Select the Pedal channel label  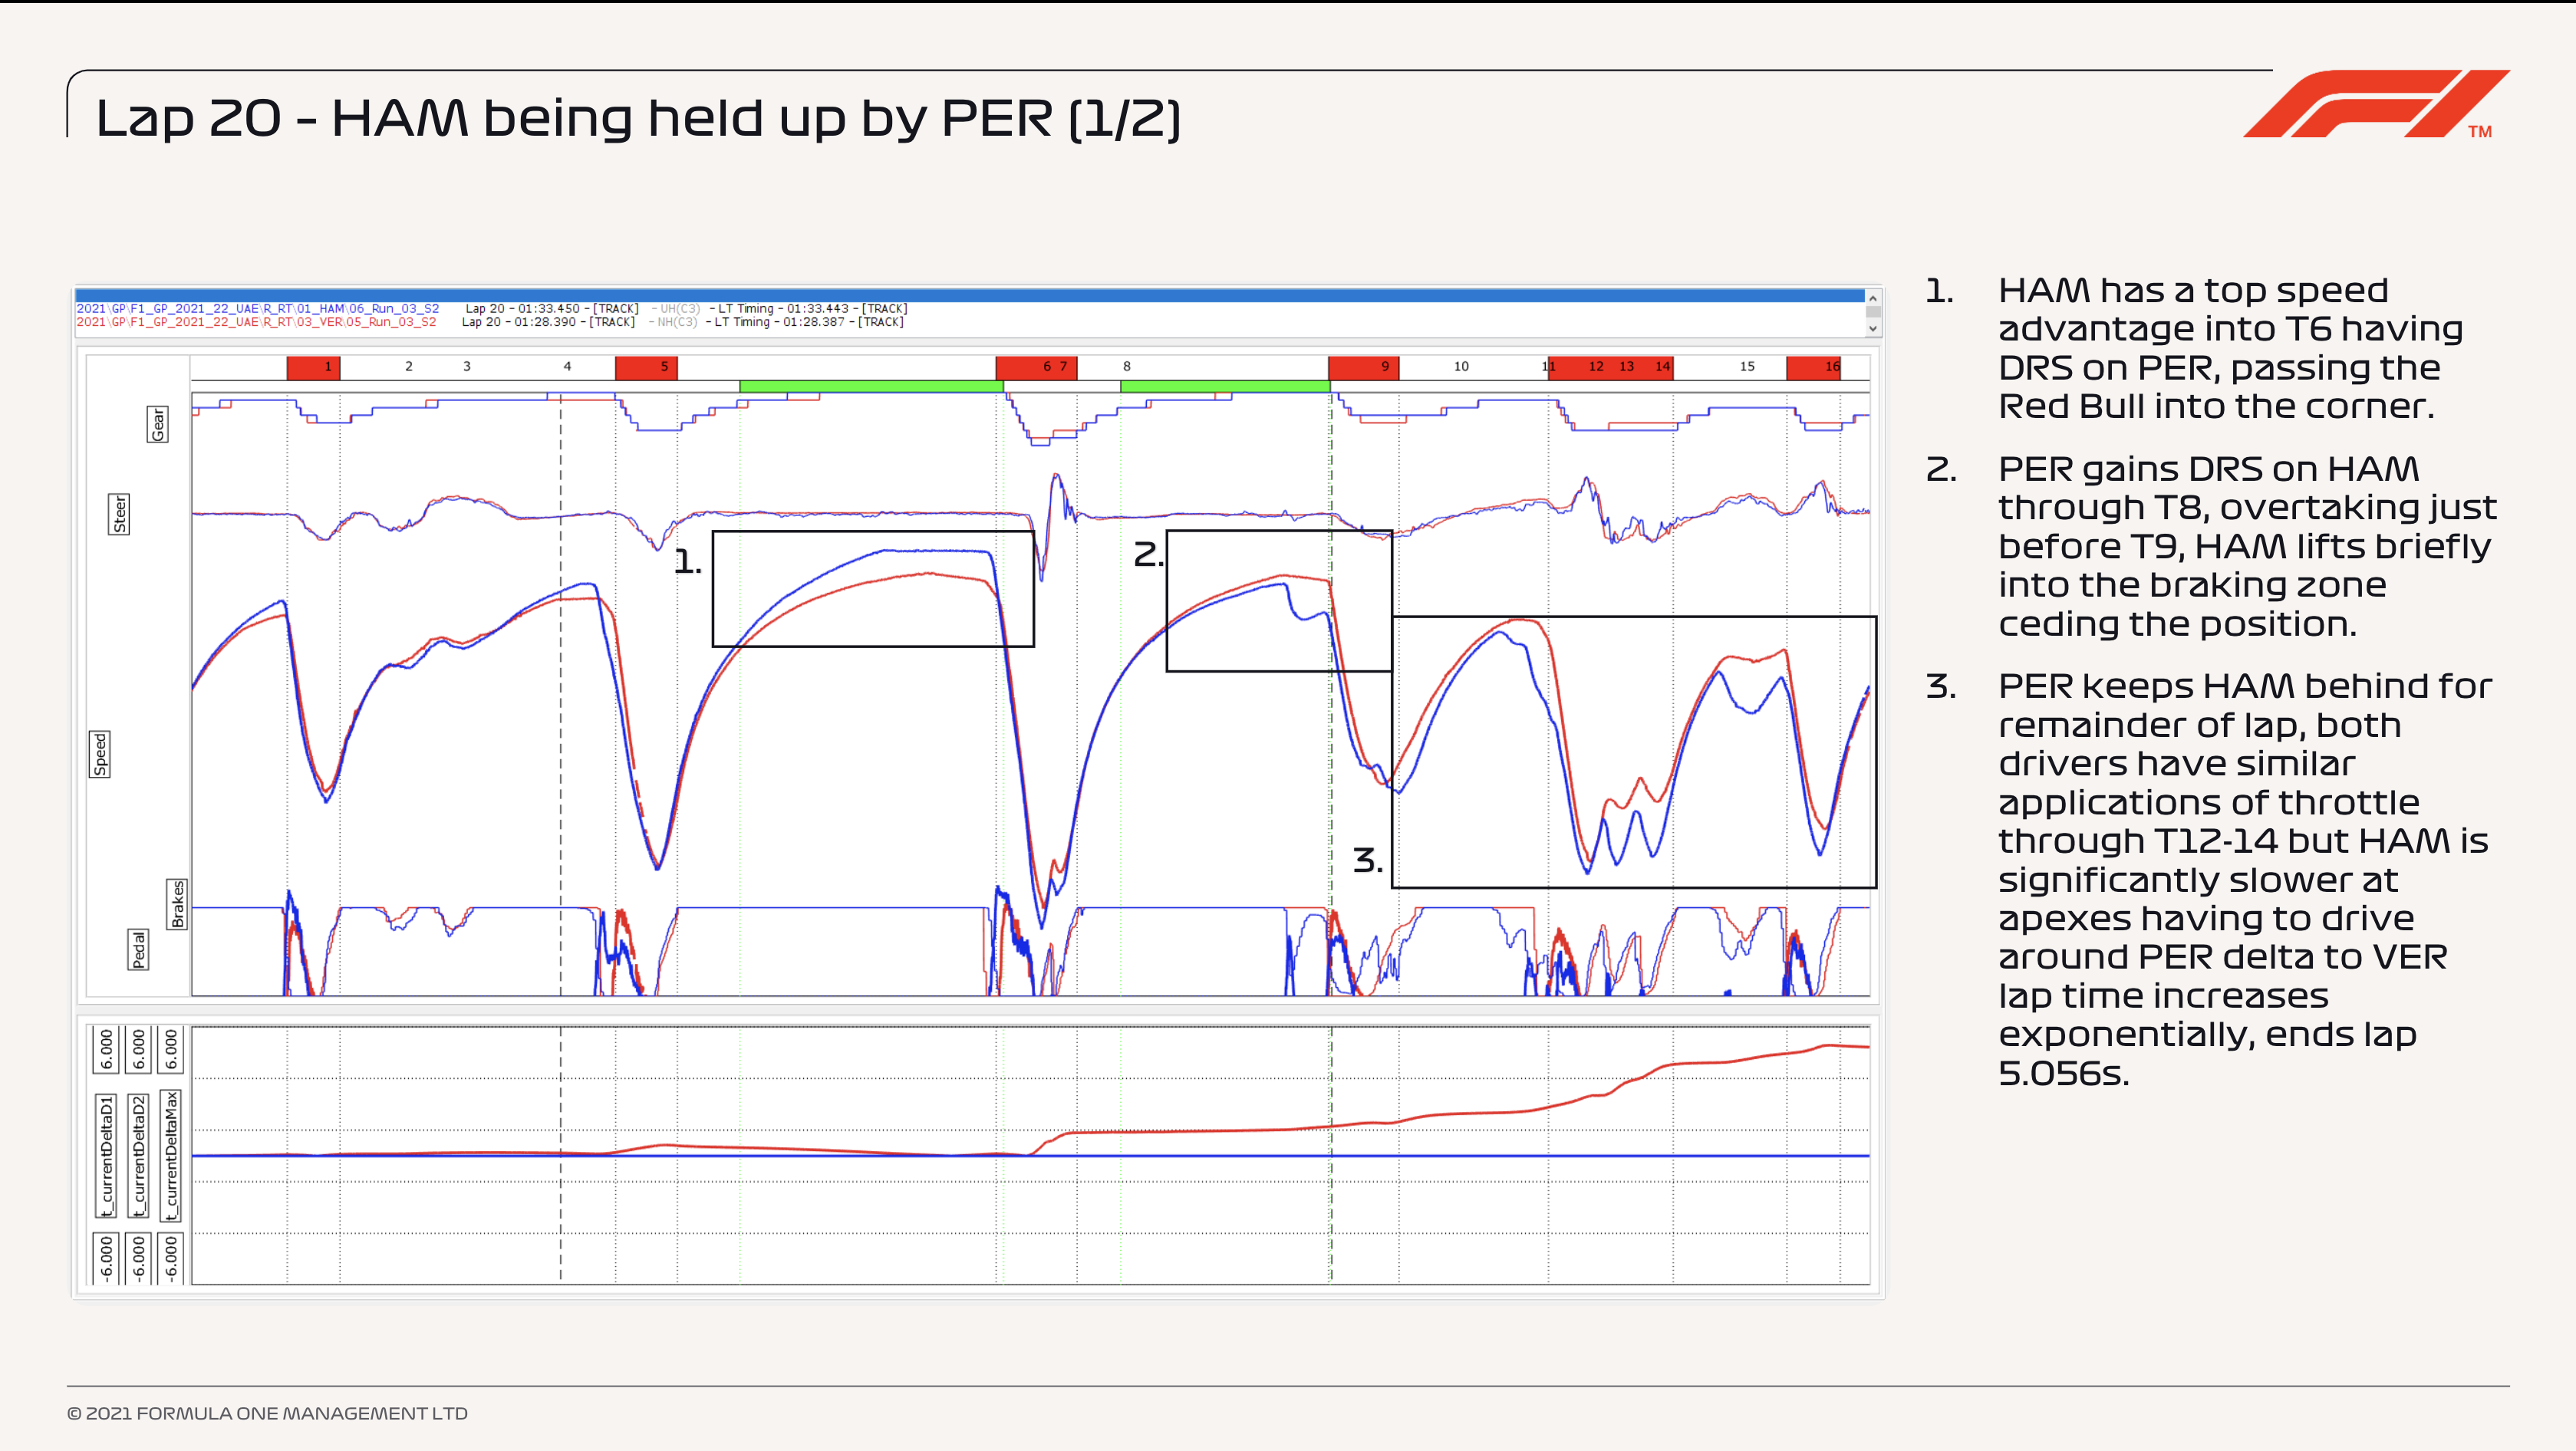pos(139,949)
